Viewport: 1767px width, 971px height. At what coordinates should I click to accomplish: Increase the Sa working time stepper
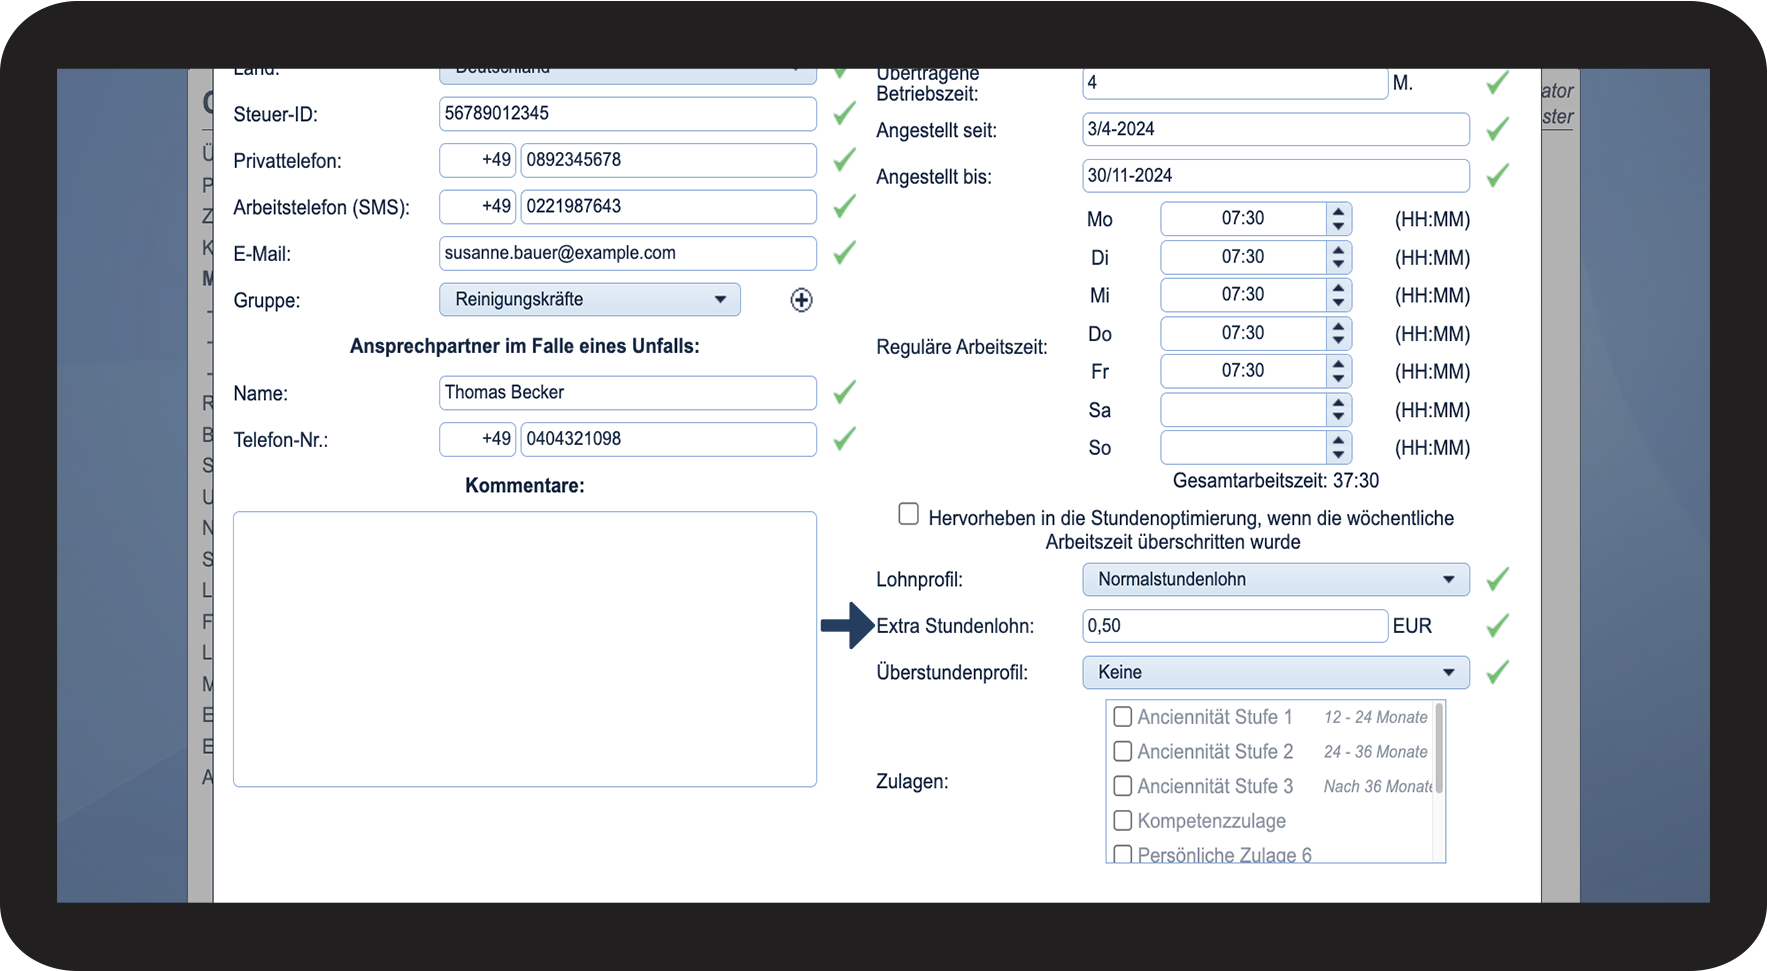click(1338, 403)
